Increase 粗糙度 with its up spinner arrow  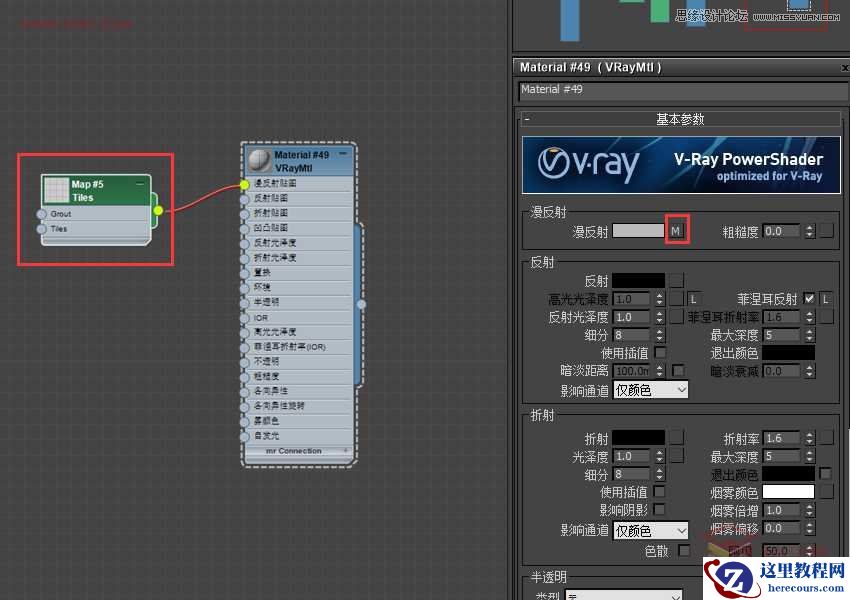click(x=809, y=224)
